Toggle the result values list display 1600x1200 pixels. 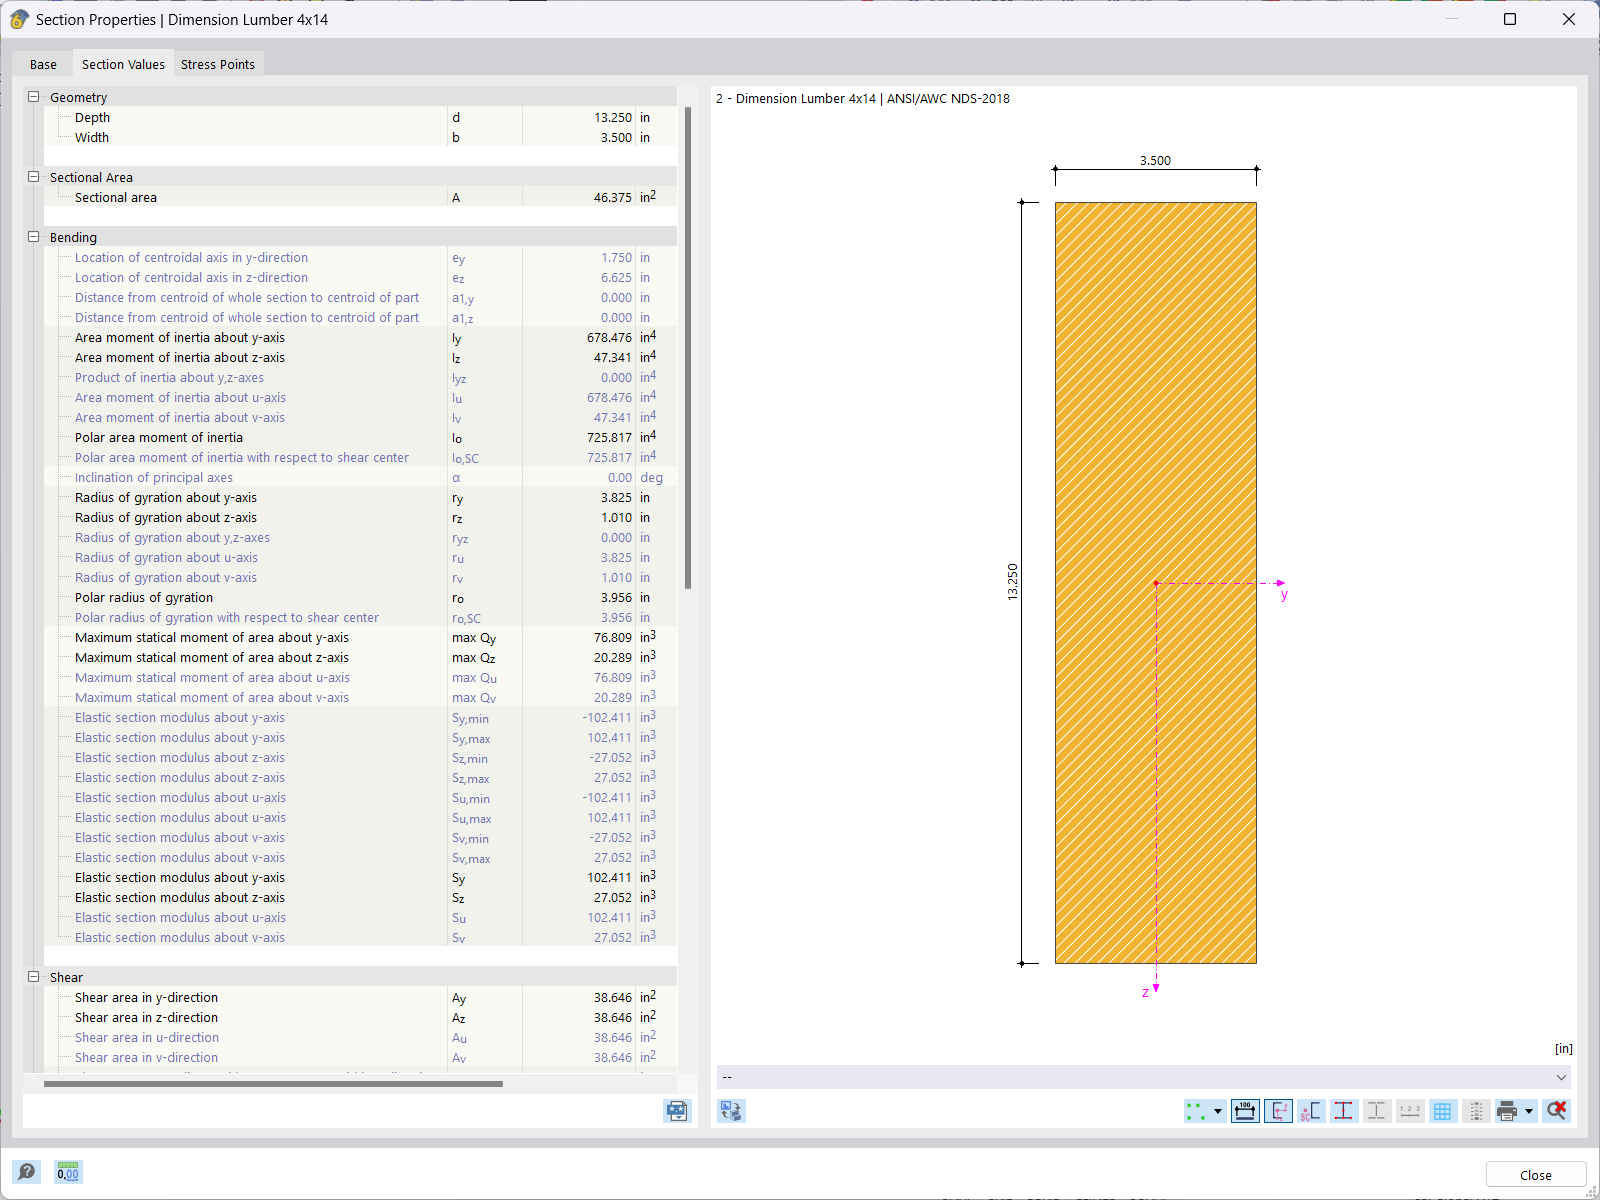tap(1477, 1110)
